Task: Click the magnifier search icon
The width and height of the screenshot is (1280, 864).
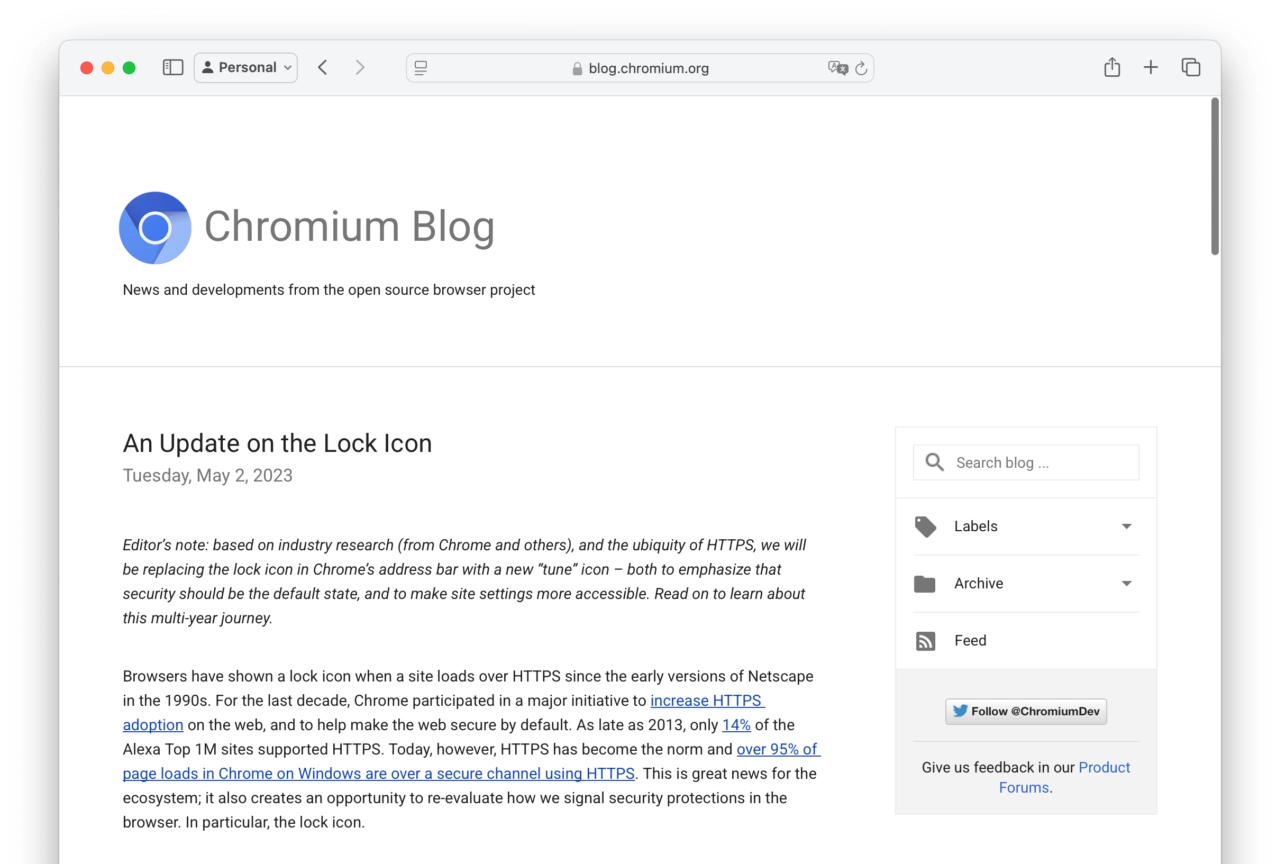Action: pos(934,462)
